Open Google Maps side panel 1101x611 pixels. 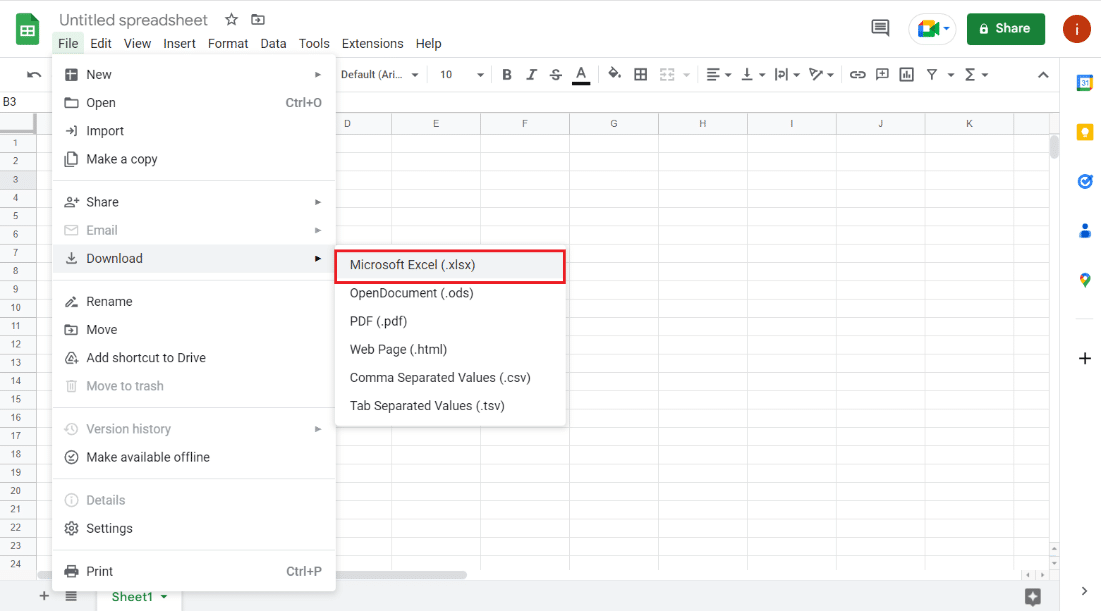tap(1085, 280)
